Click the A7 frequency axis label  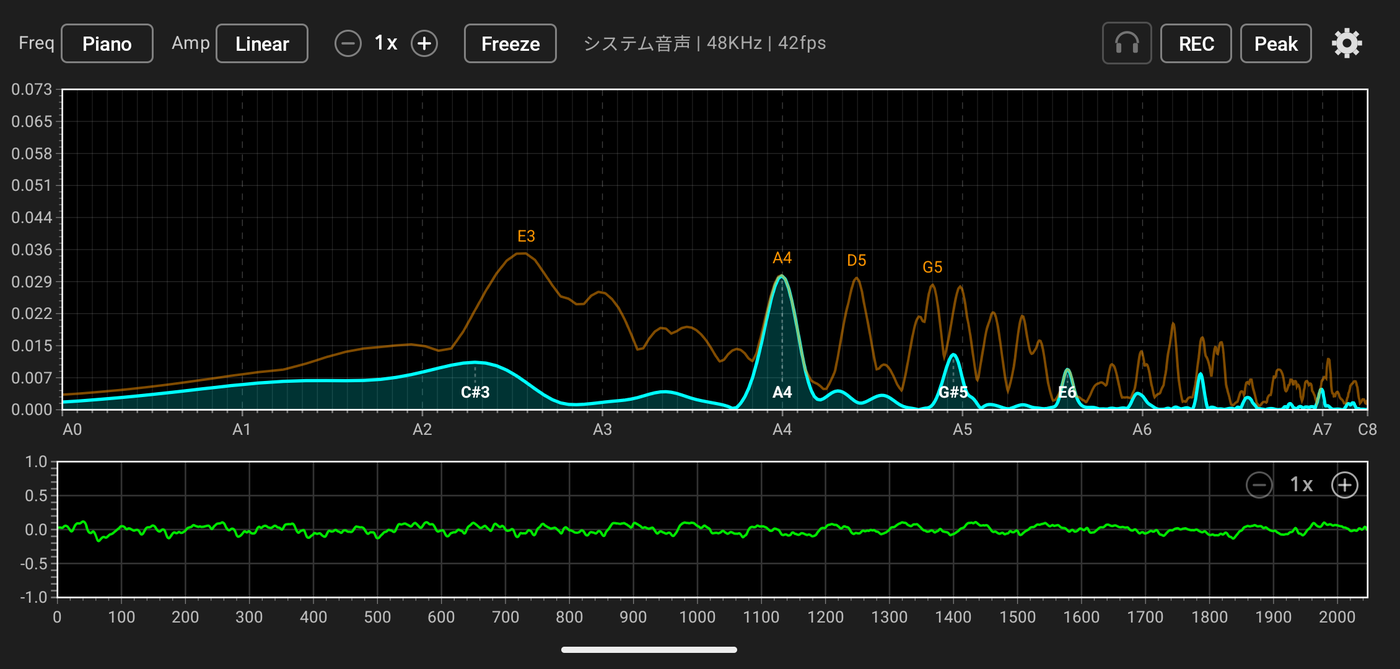click(1322, 430)
